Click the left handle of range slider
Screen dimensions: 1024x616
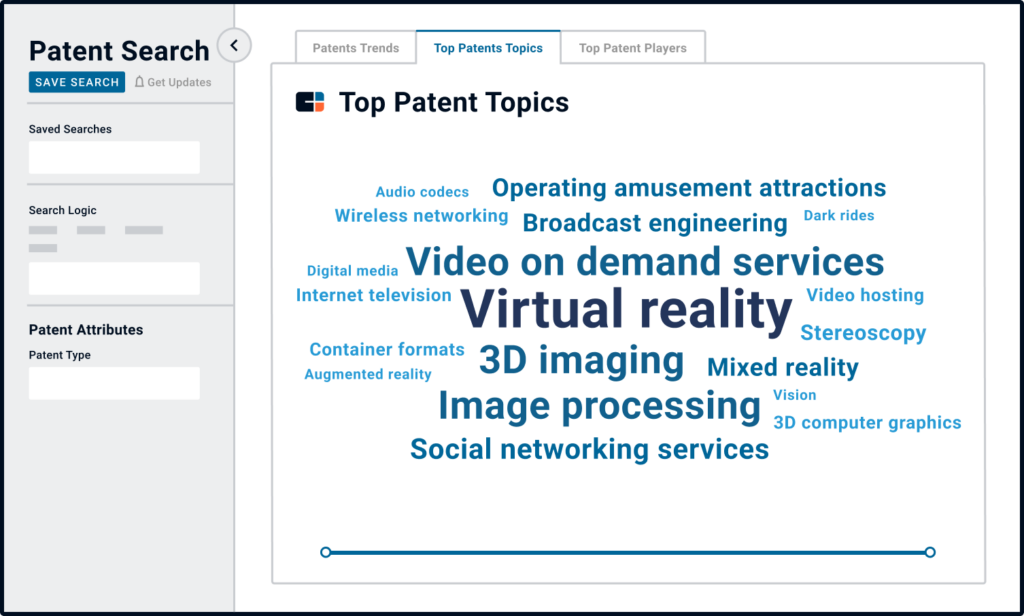[326, 552]
